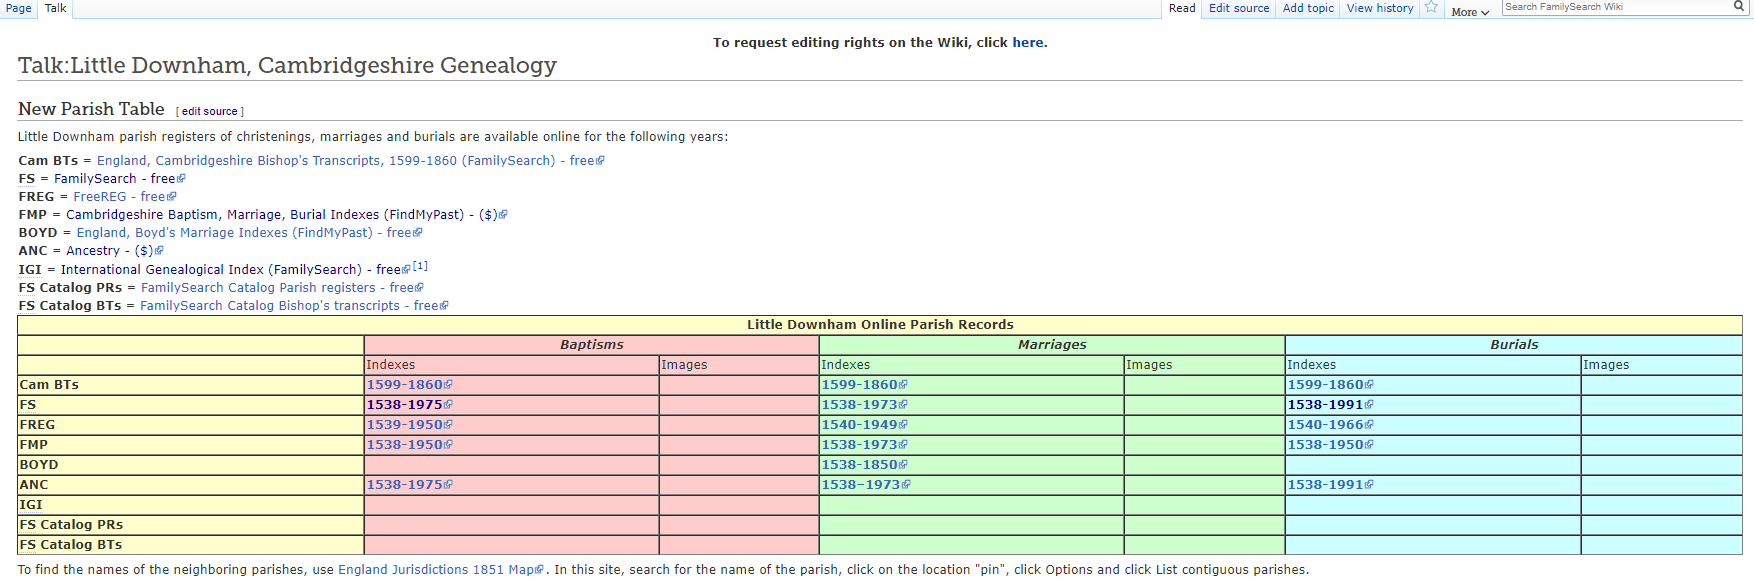Open FREG burials index 1540-1966

point(1325,425)
